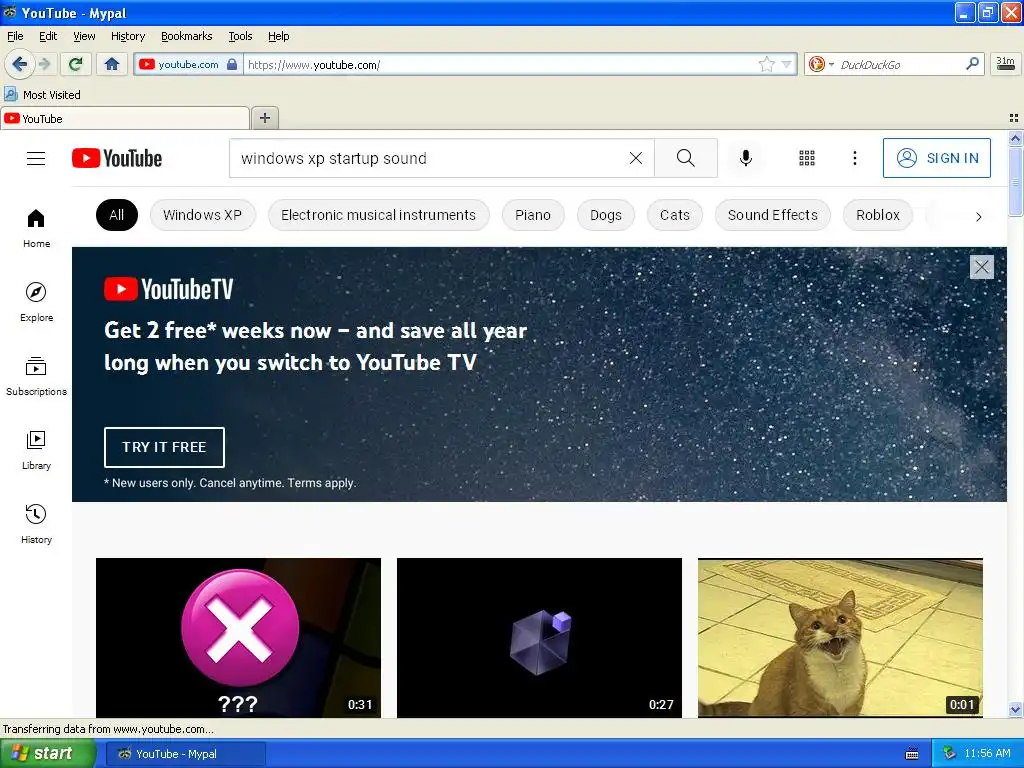Click the site identity lock icon
This screenshot has width=1024, height=768.
[x=232, y=64]
